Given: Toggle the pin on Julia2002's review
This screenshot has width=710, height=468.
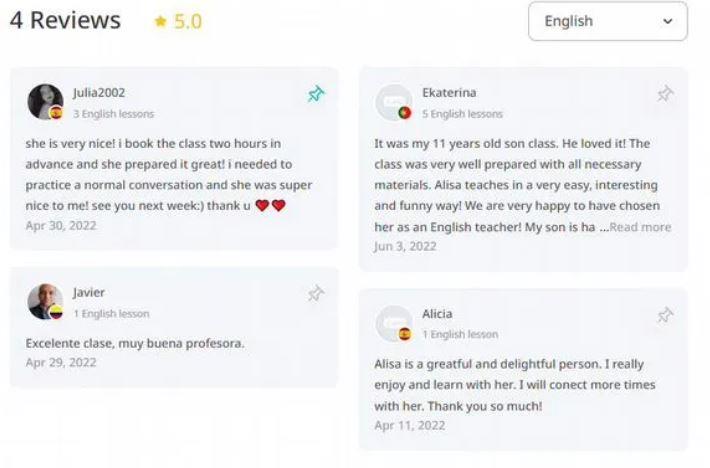Looking at the screenshot, I should click(316, 94).
